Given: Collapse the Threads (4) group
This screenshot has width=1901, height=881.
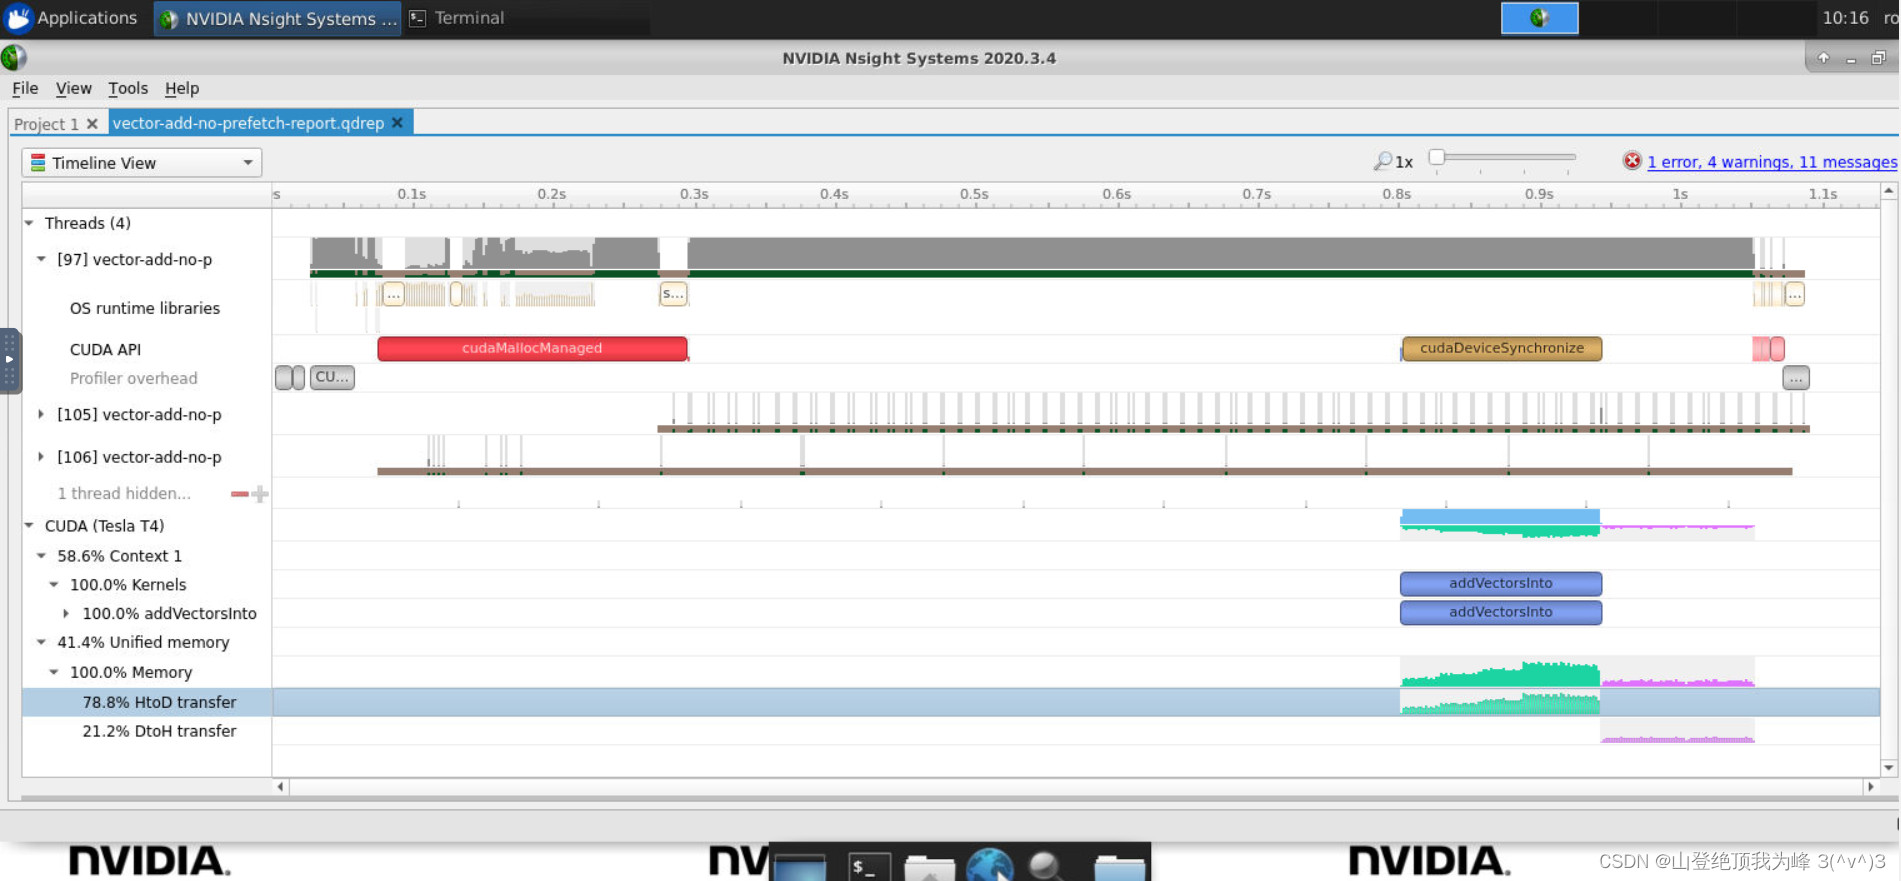Looking at the screenshot, I should click(29, 223).
